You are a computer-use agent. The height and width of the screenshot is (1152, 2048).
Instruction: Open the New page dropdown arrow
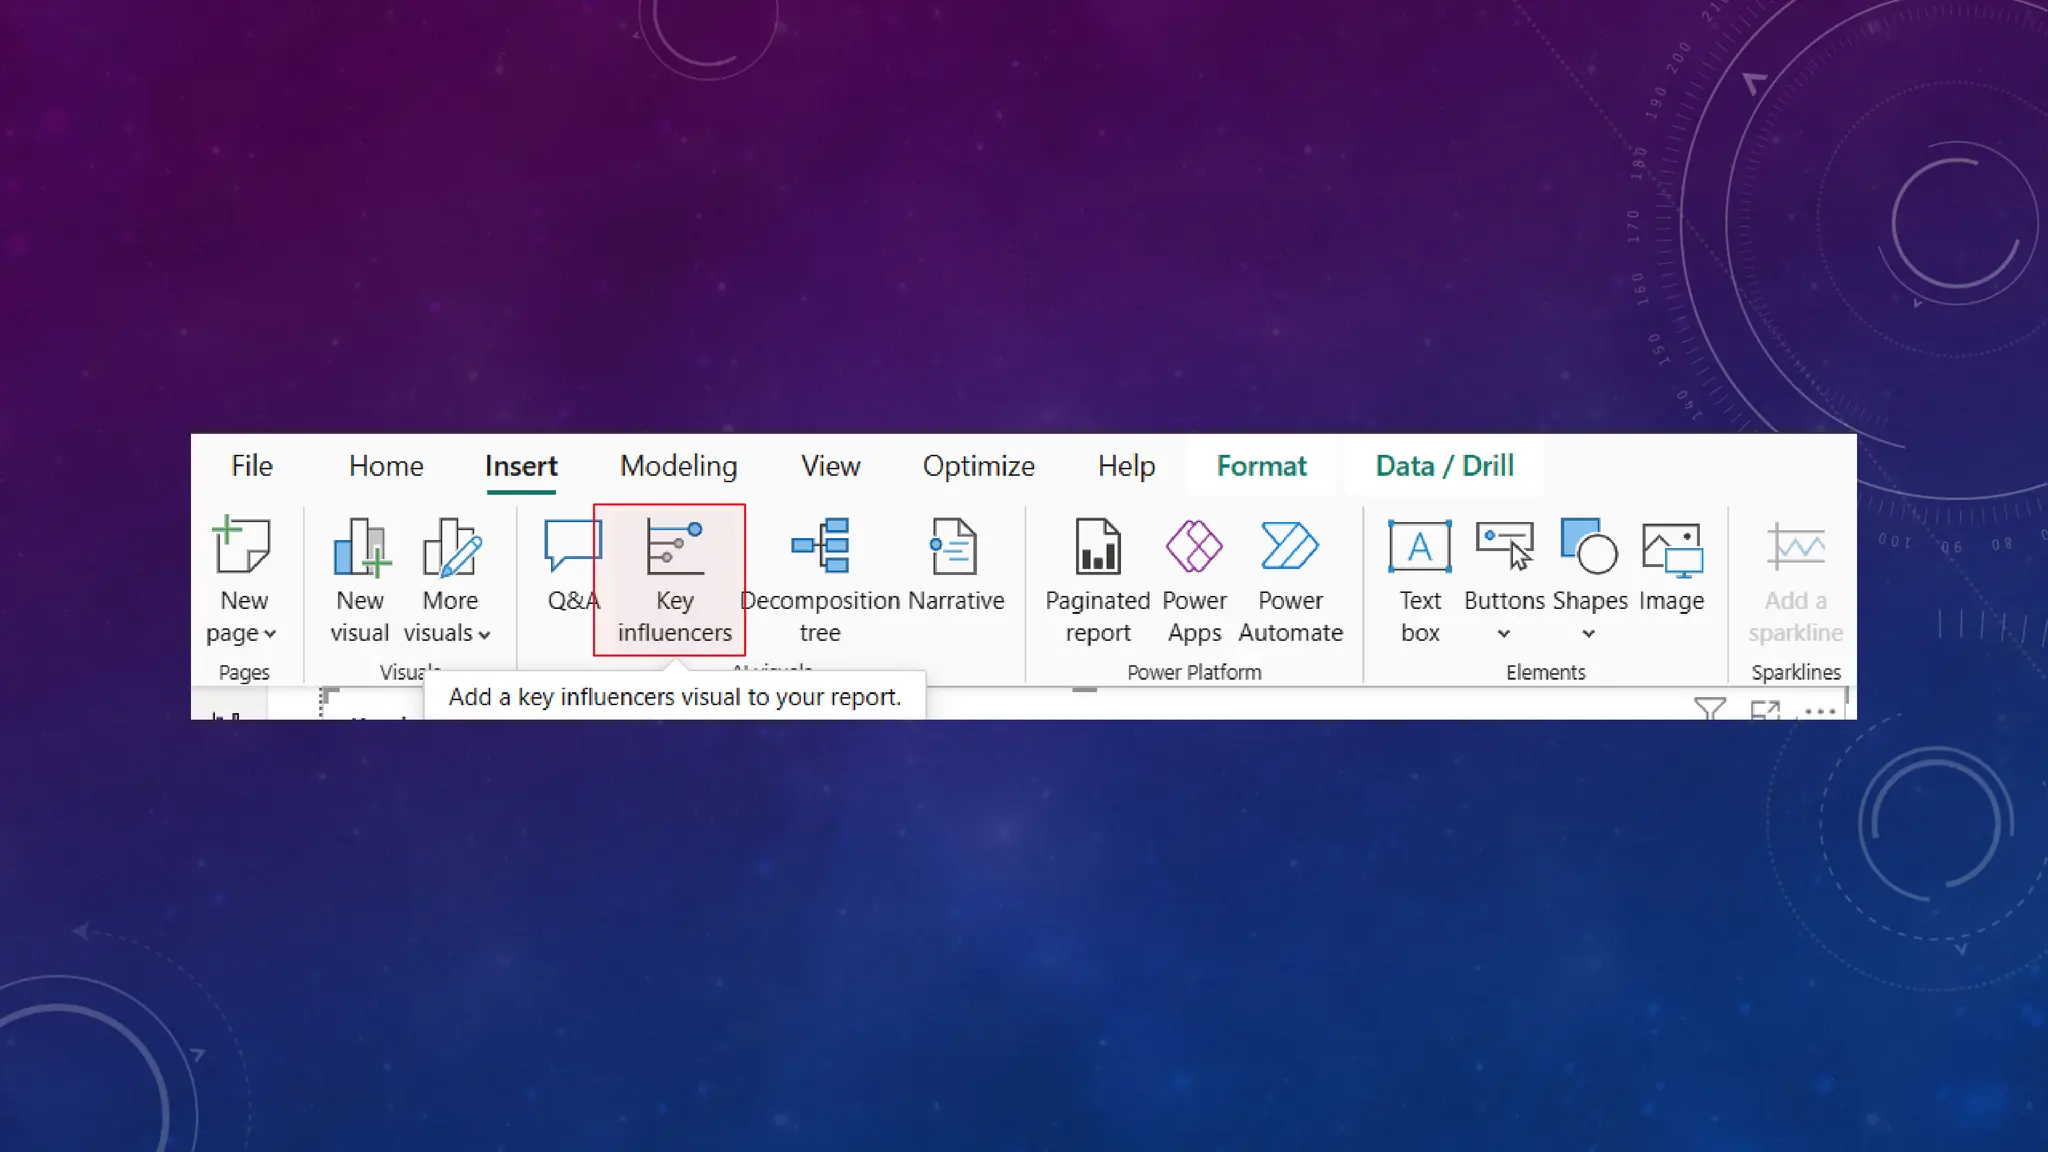tap(270, 634)
